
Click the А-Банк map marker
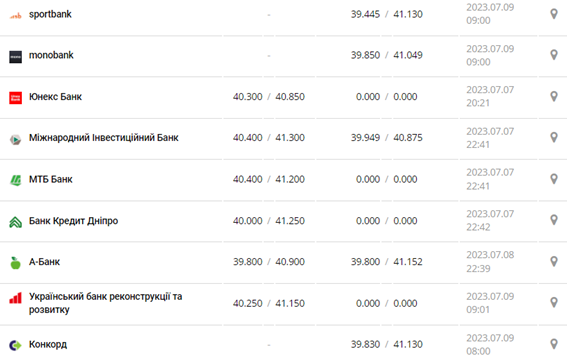[554, 261]
